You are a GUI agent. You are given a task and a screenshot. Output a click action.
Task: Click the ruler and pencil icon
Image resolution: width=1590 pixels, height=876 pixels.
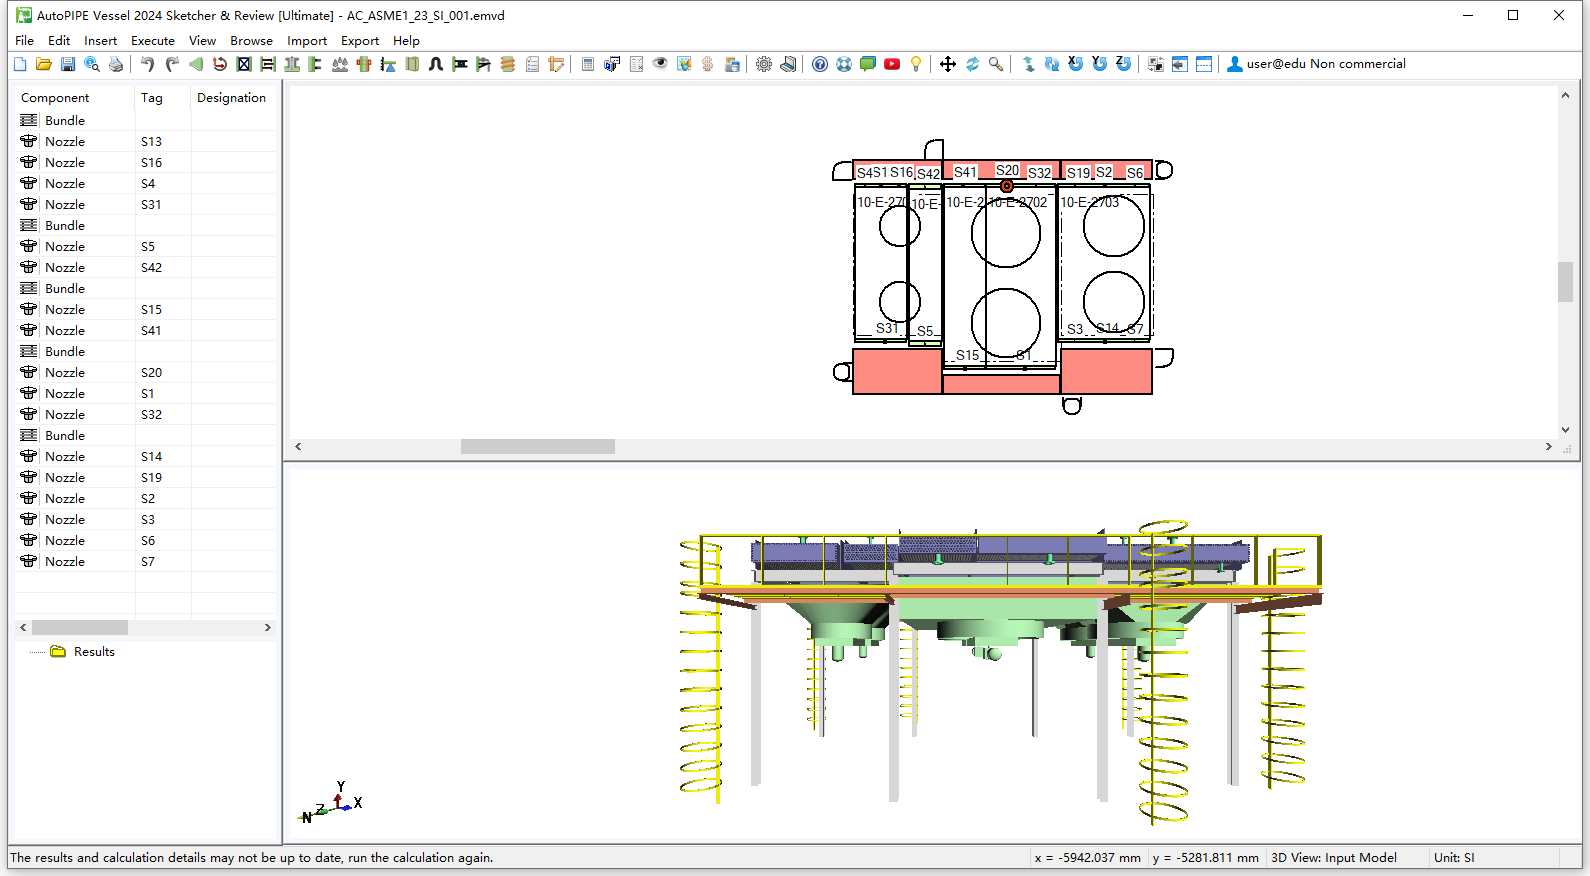(x=556, y=64)
